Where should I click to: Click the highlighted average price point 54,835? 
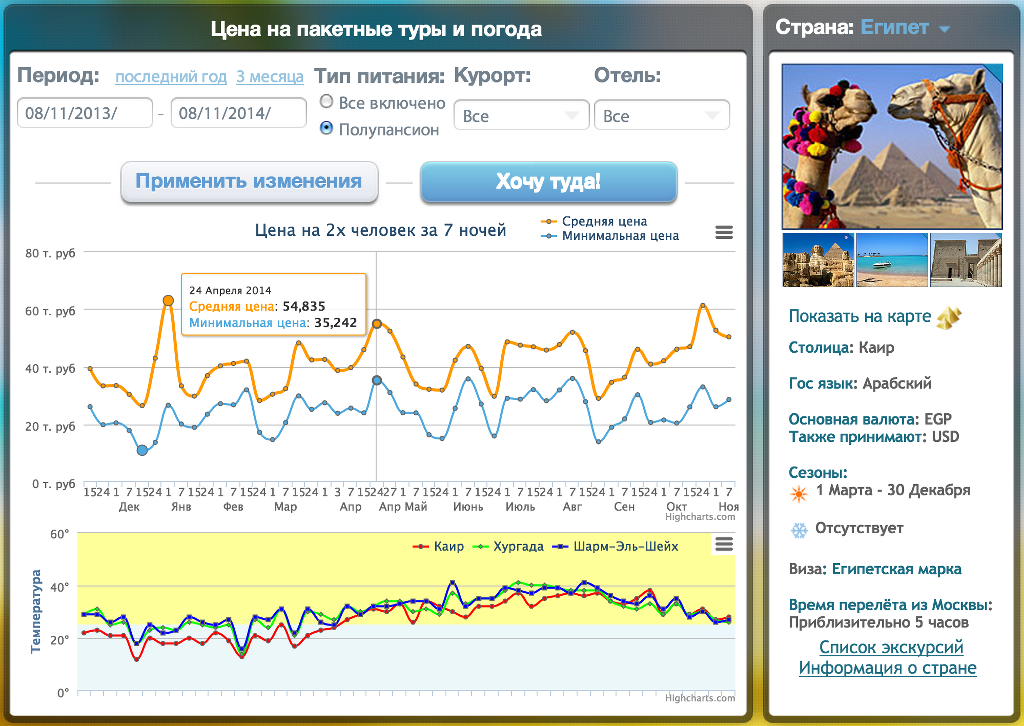point(377,324)
